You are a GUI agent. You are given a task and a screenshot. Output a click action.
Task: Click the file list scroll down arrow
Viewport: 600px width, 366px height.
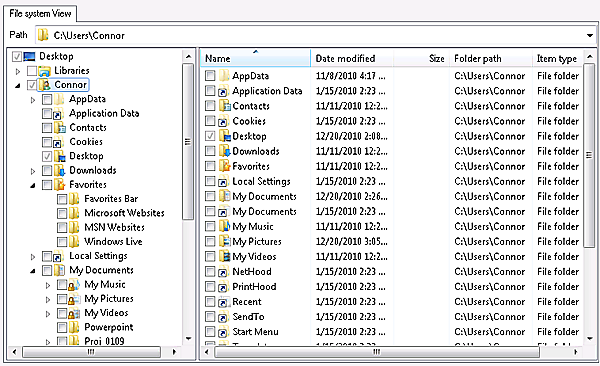(x=590, y=338)
